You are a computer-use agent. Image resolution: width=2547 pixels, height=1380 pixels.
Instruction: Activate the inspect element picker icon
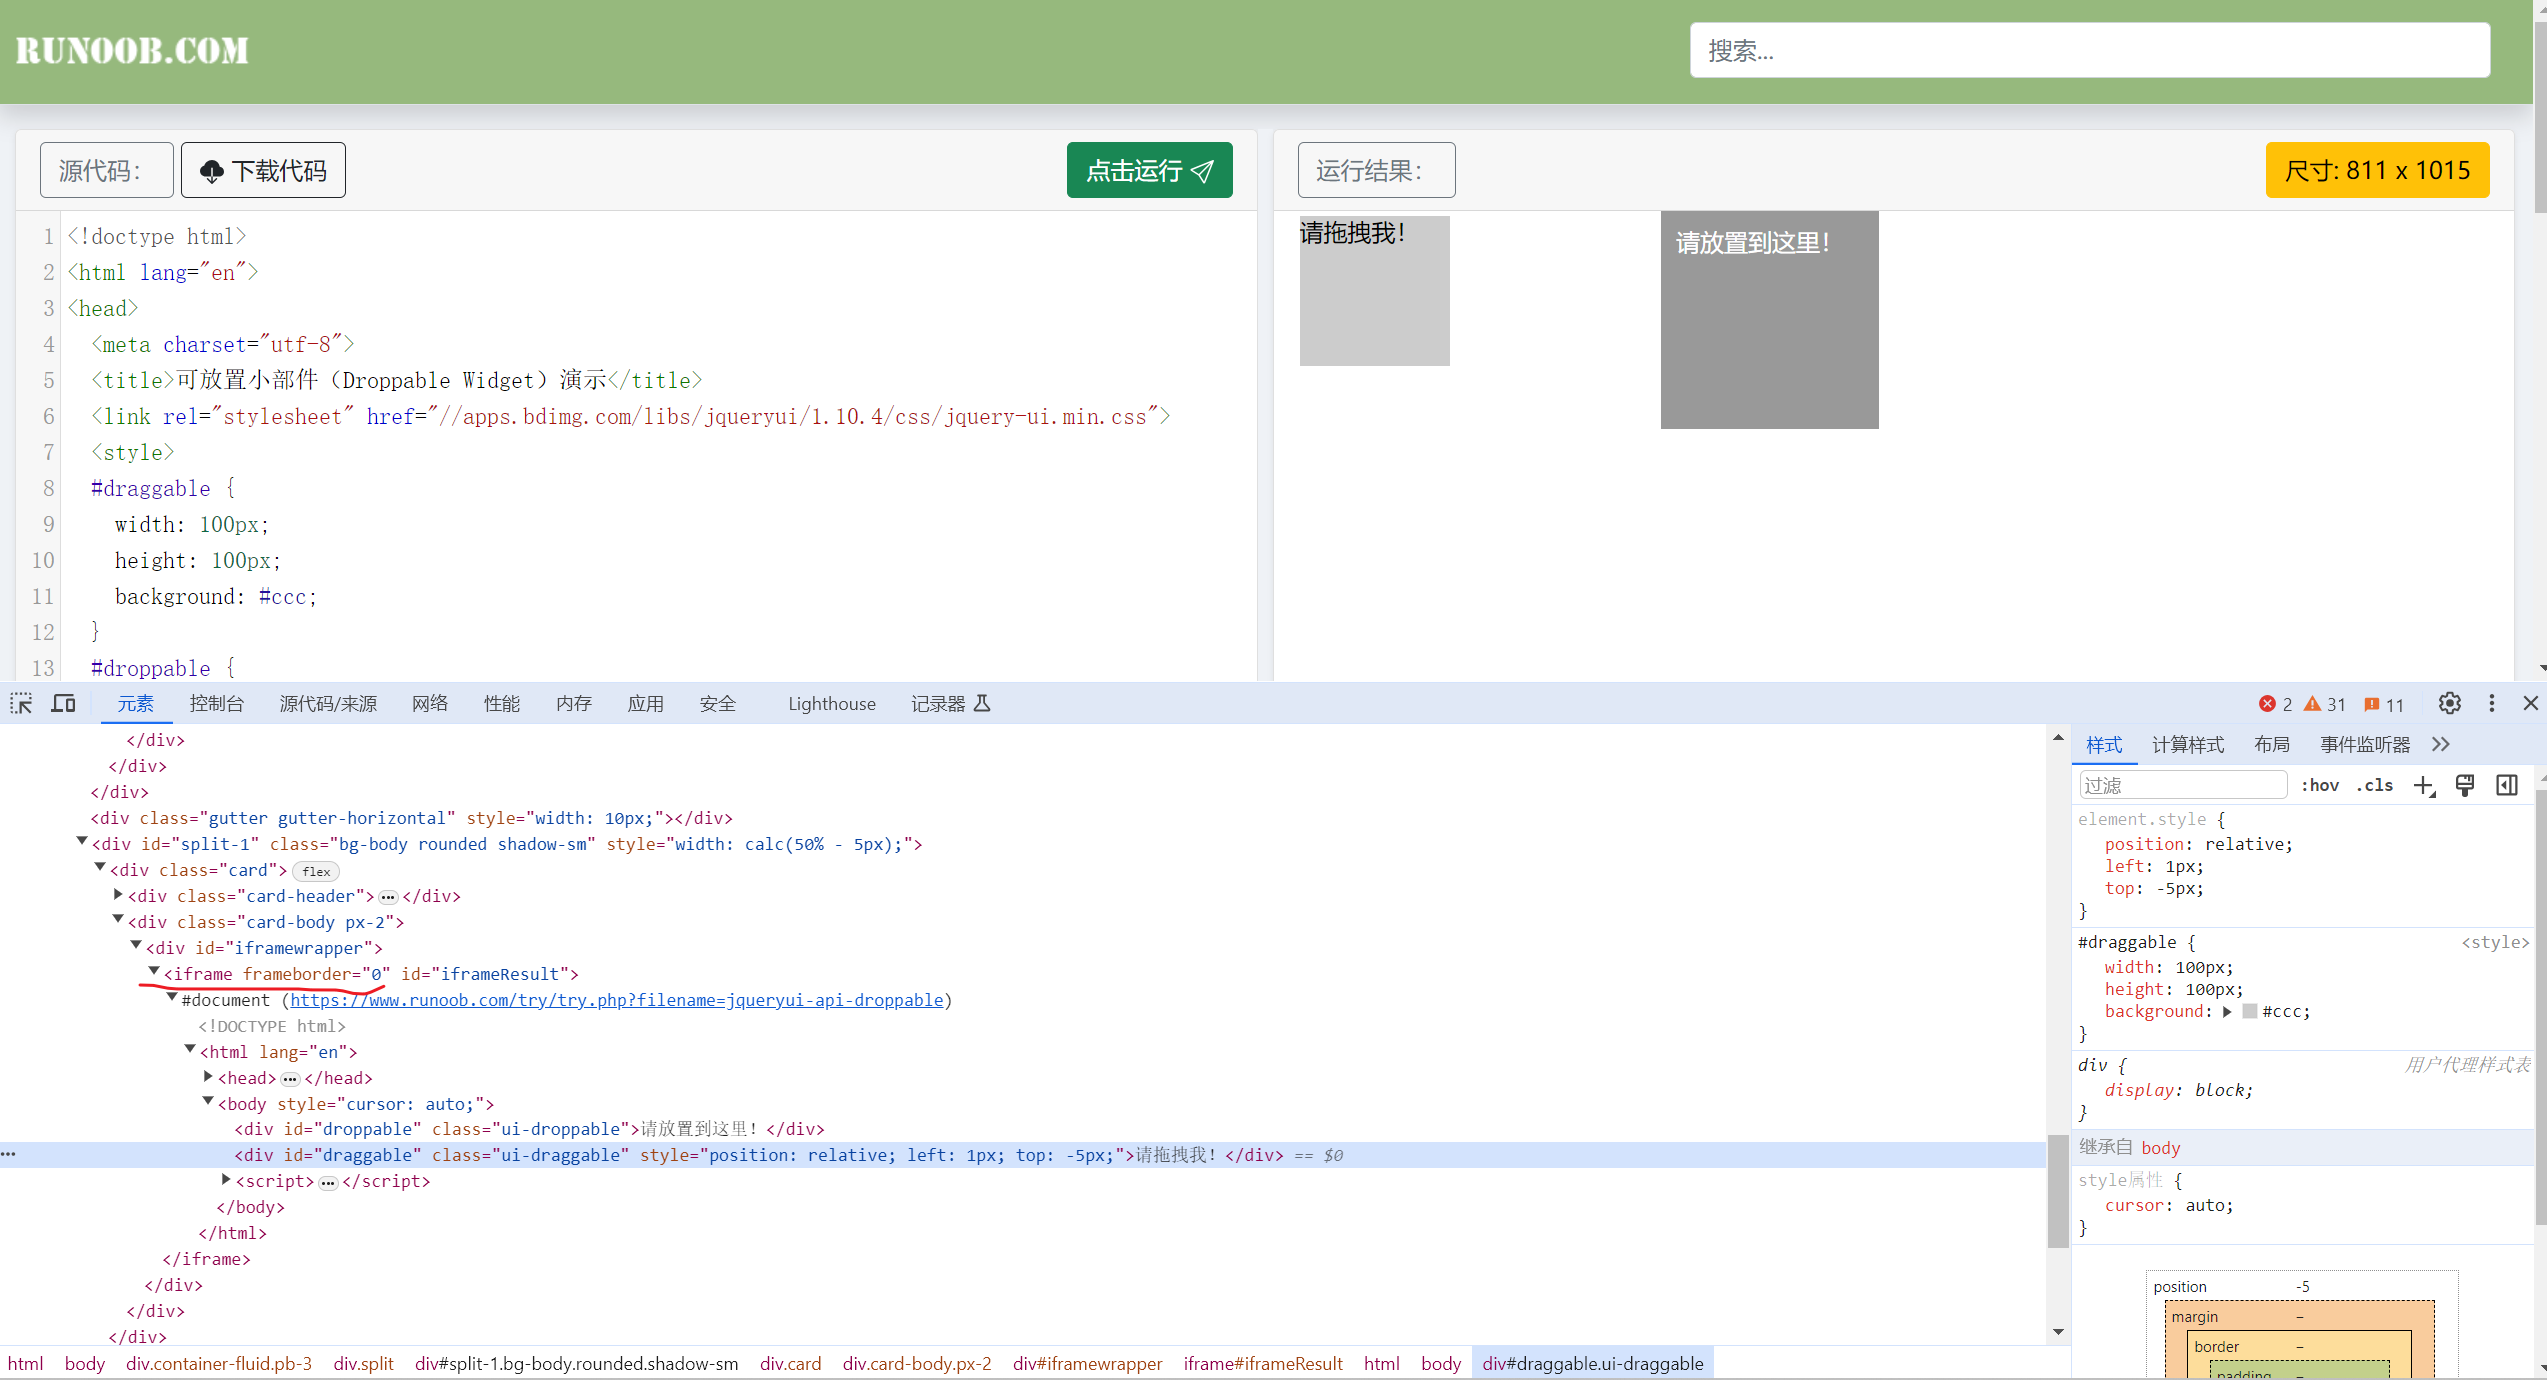21,704
